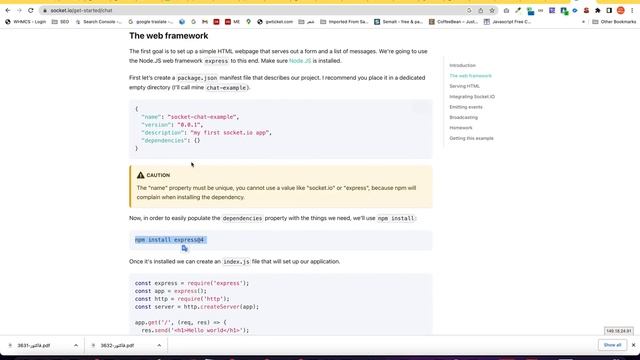Open the SEO bookmarks folder
Screen dimensions: 640x360
click(60, 22)
